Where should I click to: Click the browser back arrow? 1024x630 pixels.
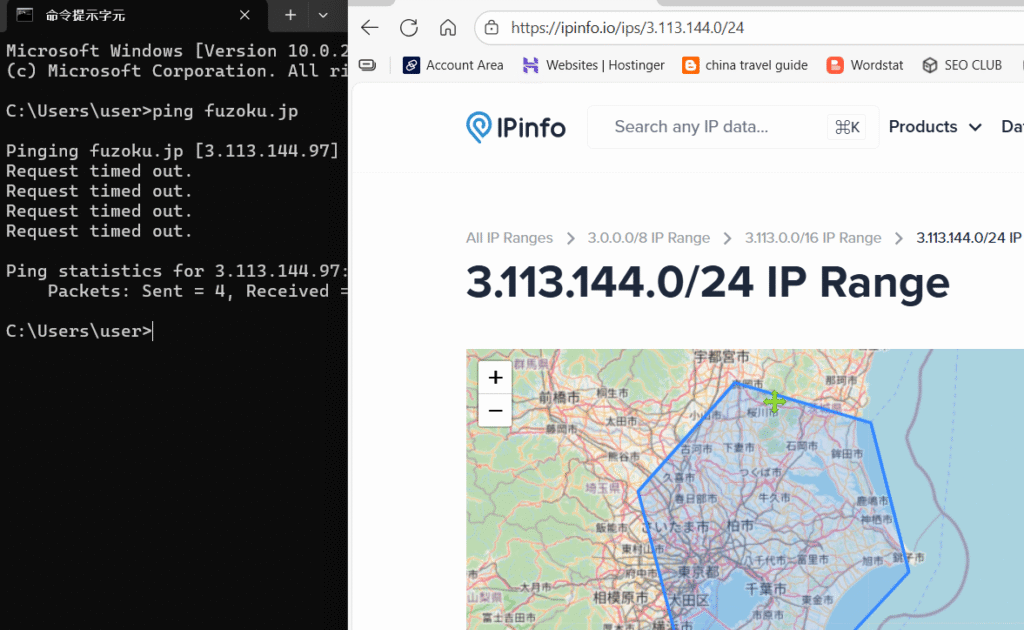[370, 28]
